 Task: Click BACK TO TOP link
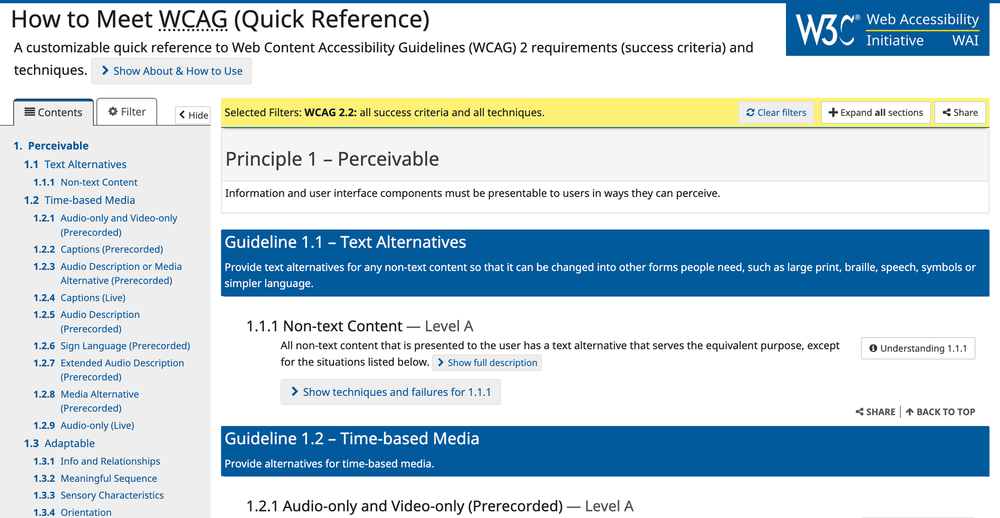[940, 412]
